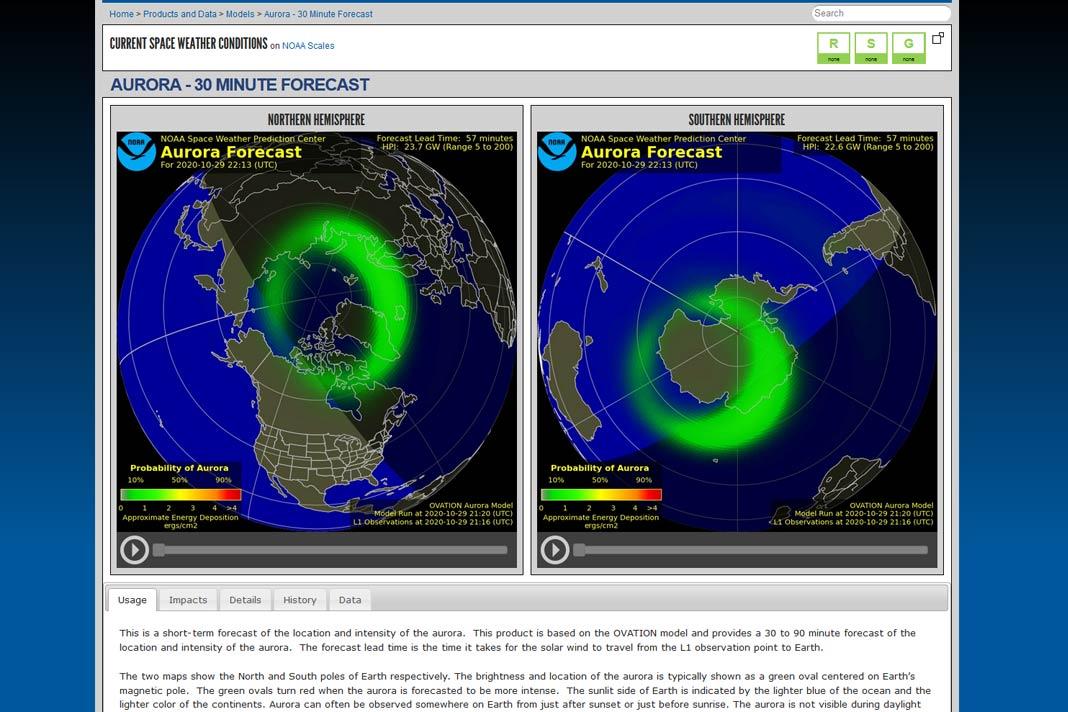The height and width of the screenshot is (712, 1068).
Task: Click the Northern Hemisphere animation progress slider
Action: coord(330,550)
